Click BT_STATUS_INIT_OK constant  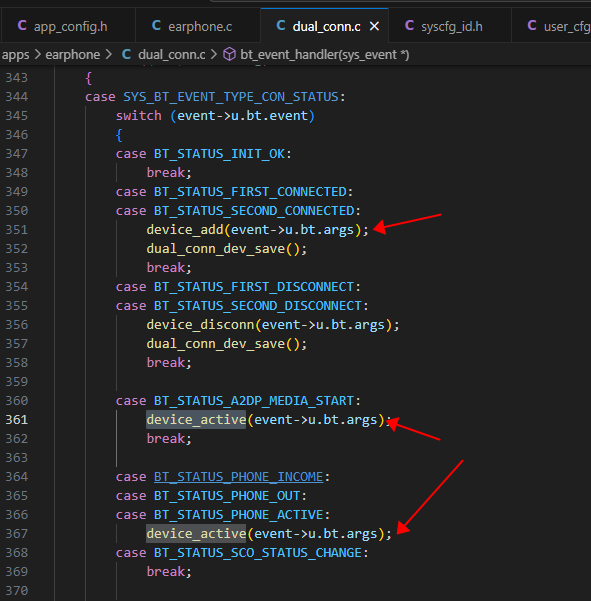[x=219, y=154]
